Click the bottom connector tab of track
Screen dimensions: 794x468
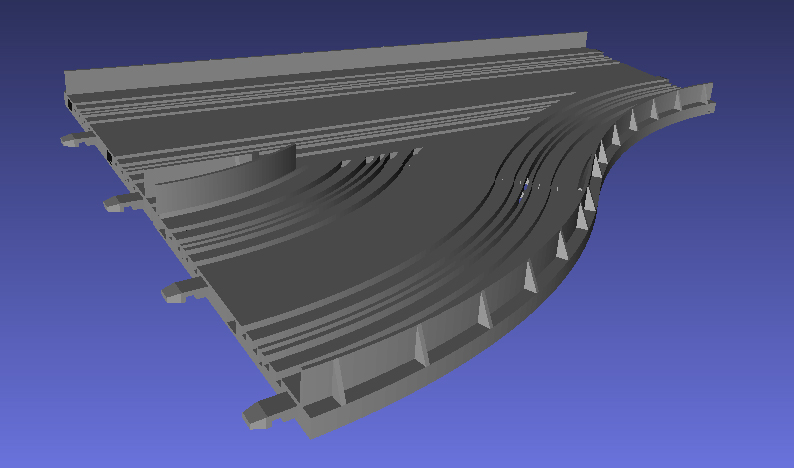tap(260, 412)
